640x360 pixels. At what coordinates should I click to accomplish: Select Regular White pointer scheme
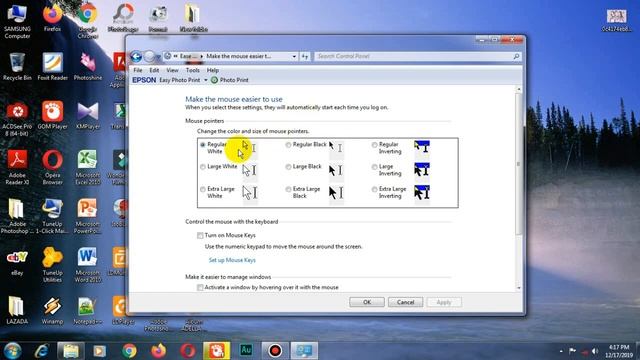[x=202, y=145]
